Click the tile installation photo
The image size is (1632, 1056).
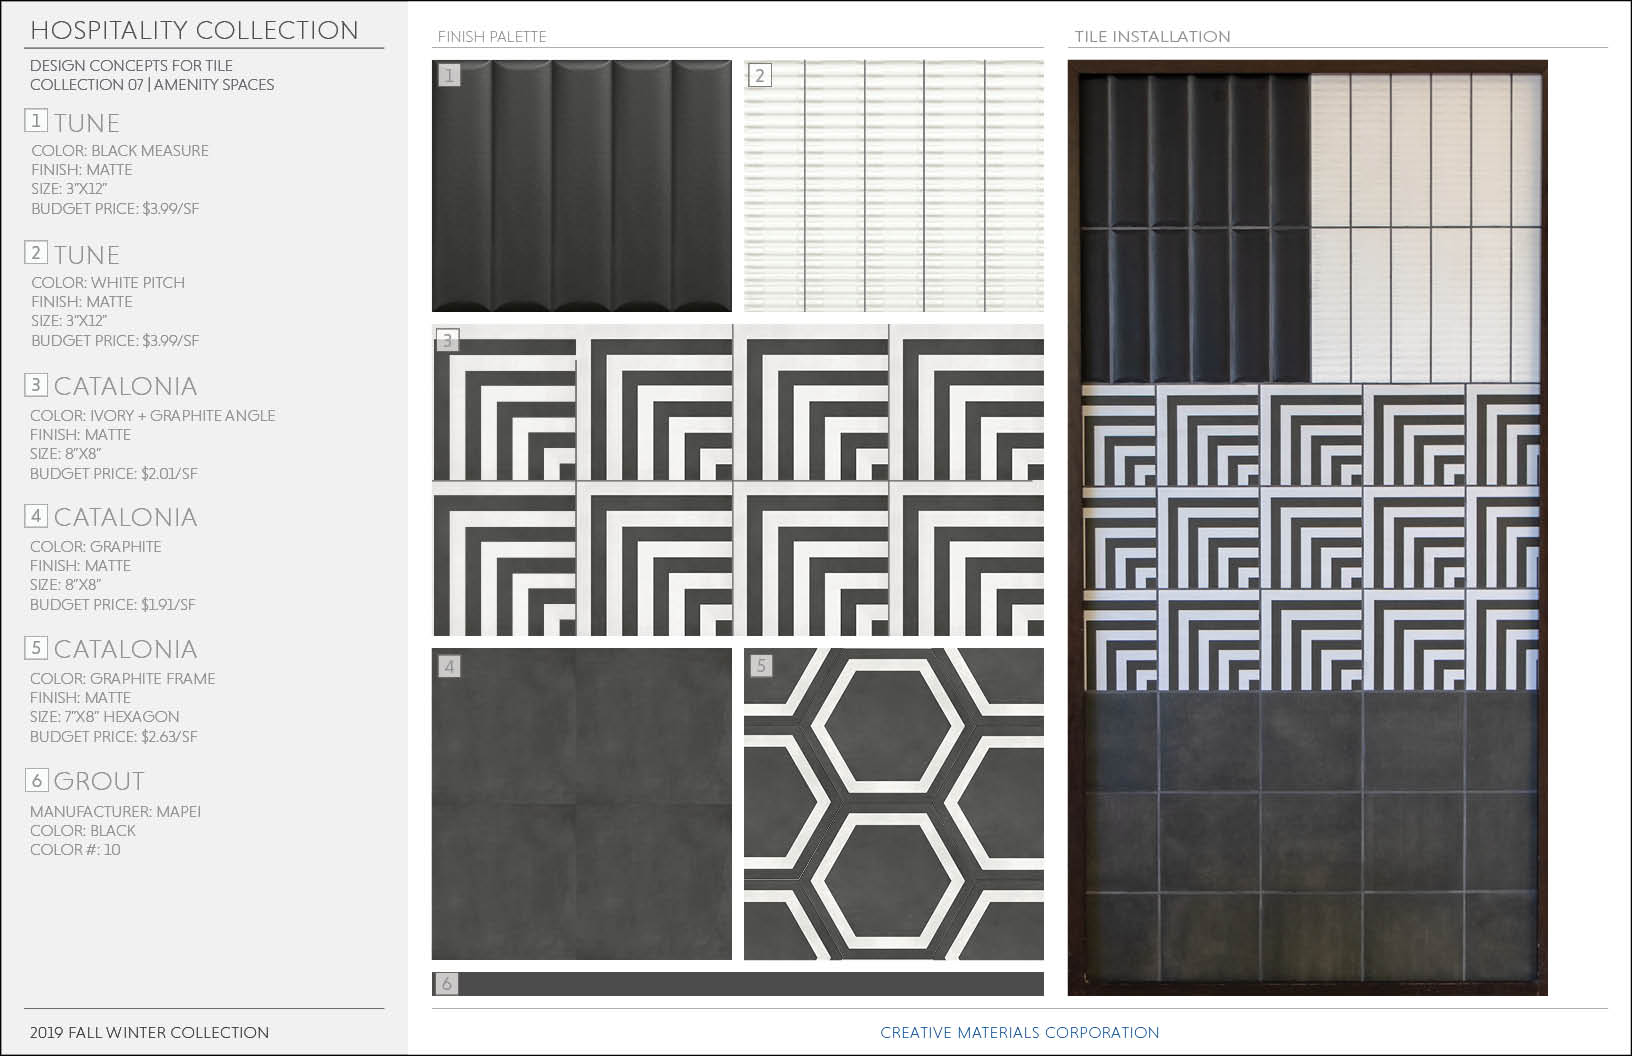1307,528
